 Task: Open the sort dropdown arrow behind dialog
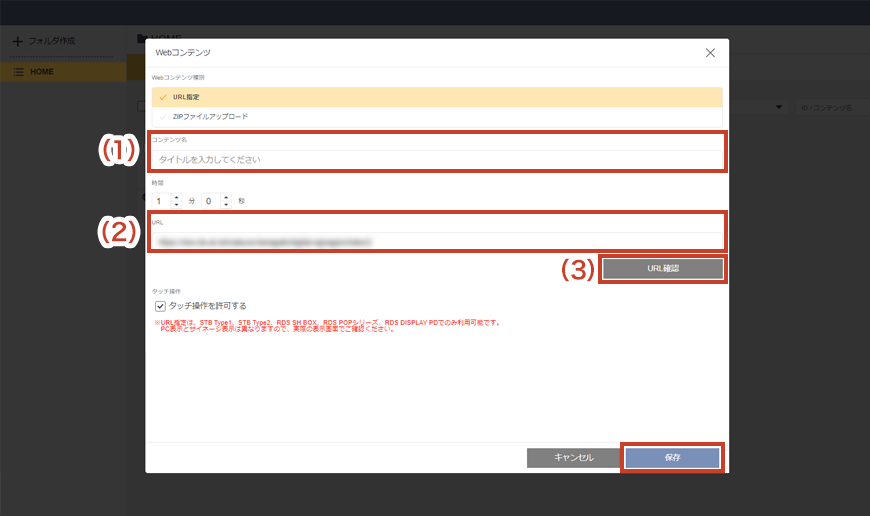[778, 107]
